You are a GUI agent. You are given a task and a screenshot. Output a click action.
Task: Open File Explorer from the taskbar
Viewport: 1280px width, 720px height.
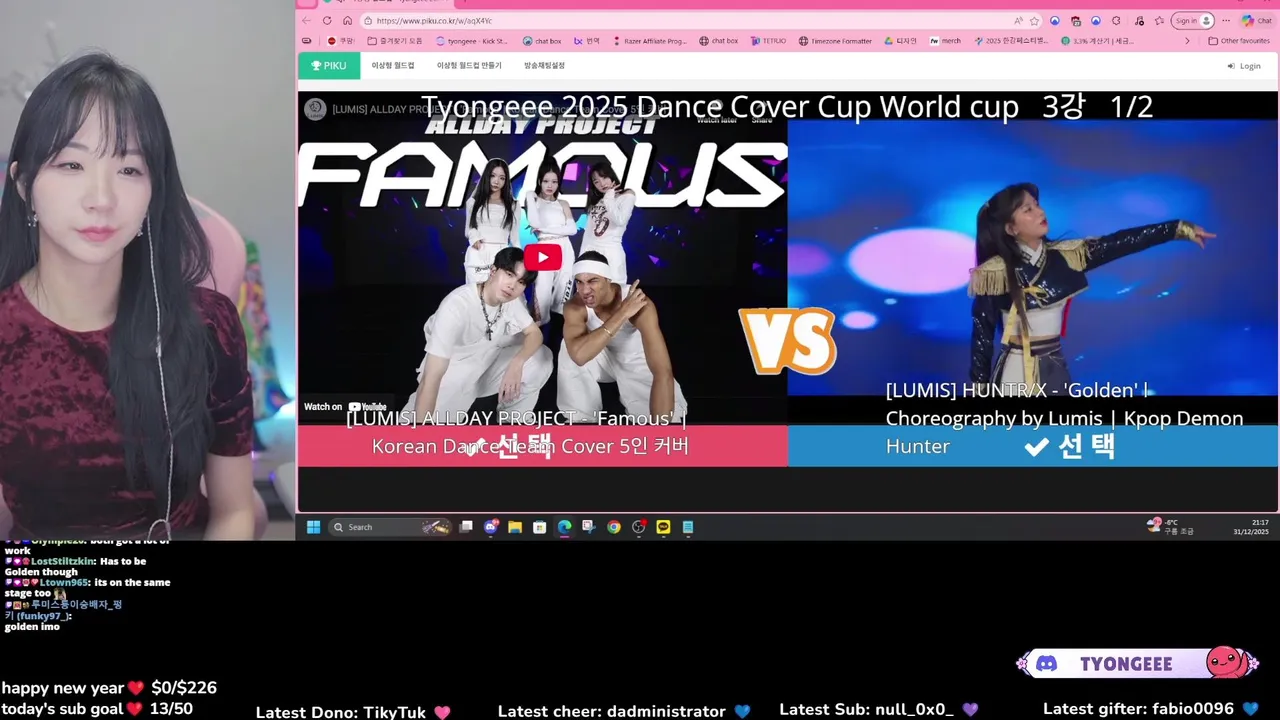click(515, 527)
